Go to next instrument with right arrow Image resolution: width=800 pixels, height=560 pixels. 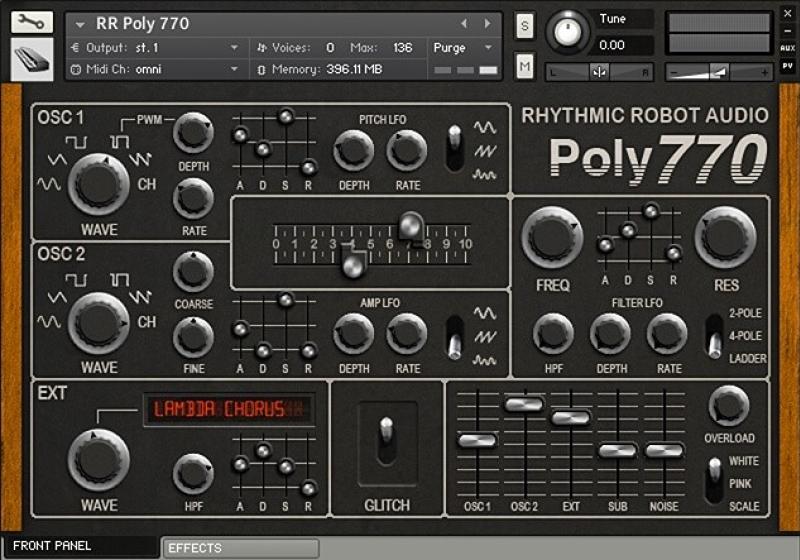[x=487, y=23]
